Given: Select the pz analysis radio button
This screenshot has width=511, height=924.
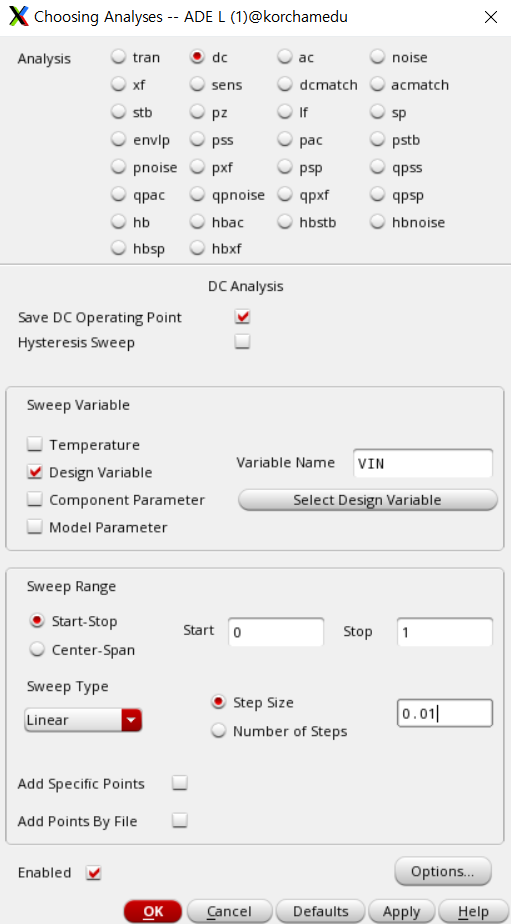Looking at the screenshot, I should coord(197,112).
